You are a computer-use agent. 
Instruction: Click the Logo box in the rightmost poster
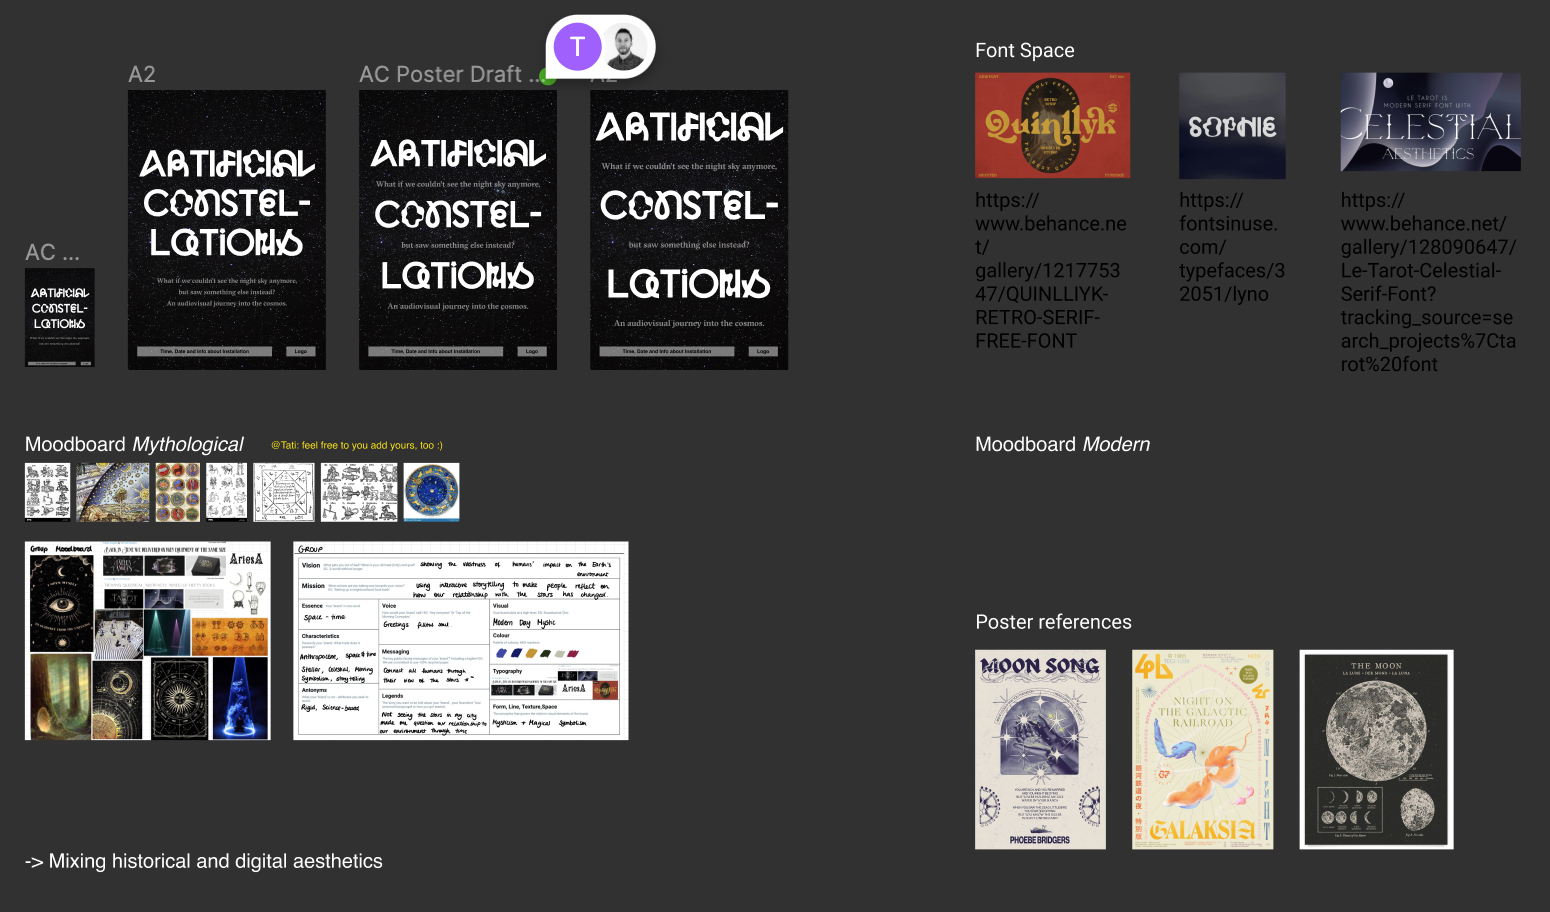point(763,351)
